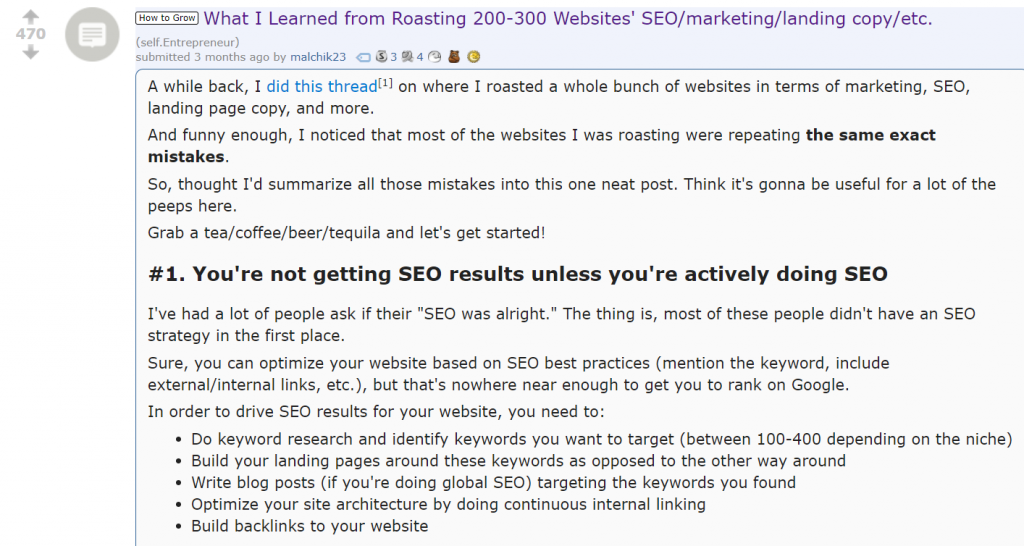Downvote the post with the down arrow
The image size is (1024, 546).
click(31, 52)
